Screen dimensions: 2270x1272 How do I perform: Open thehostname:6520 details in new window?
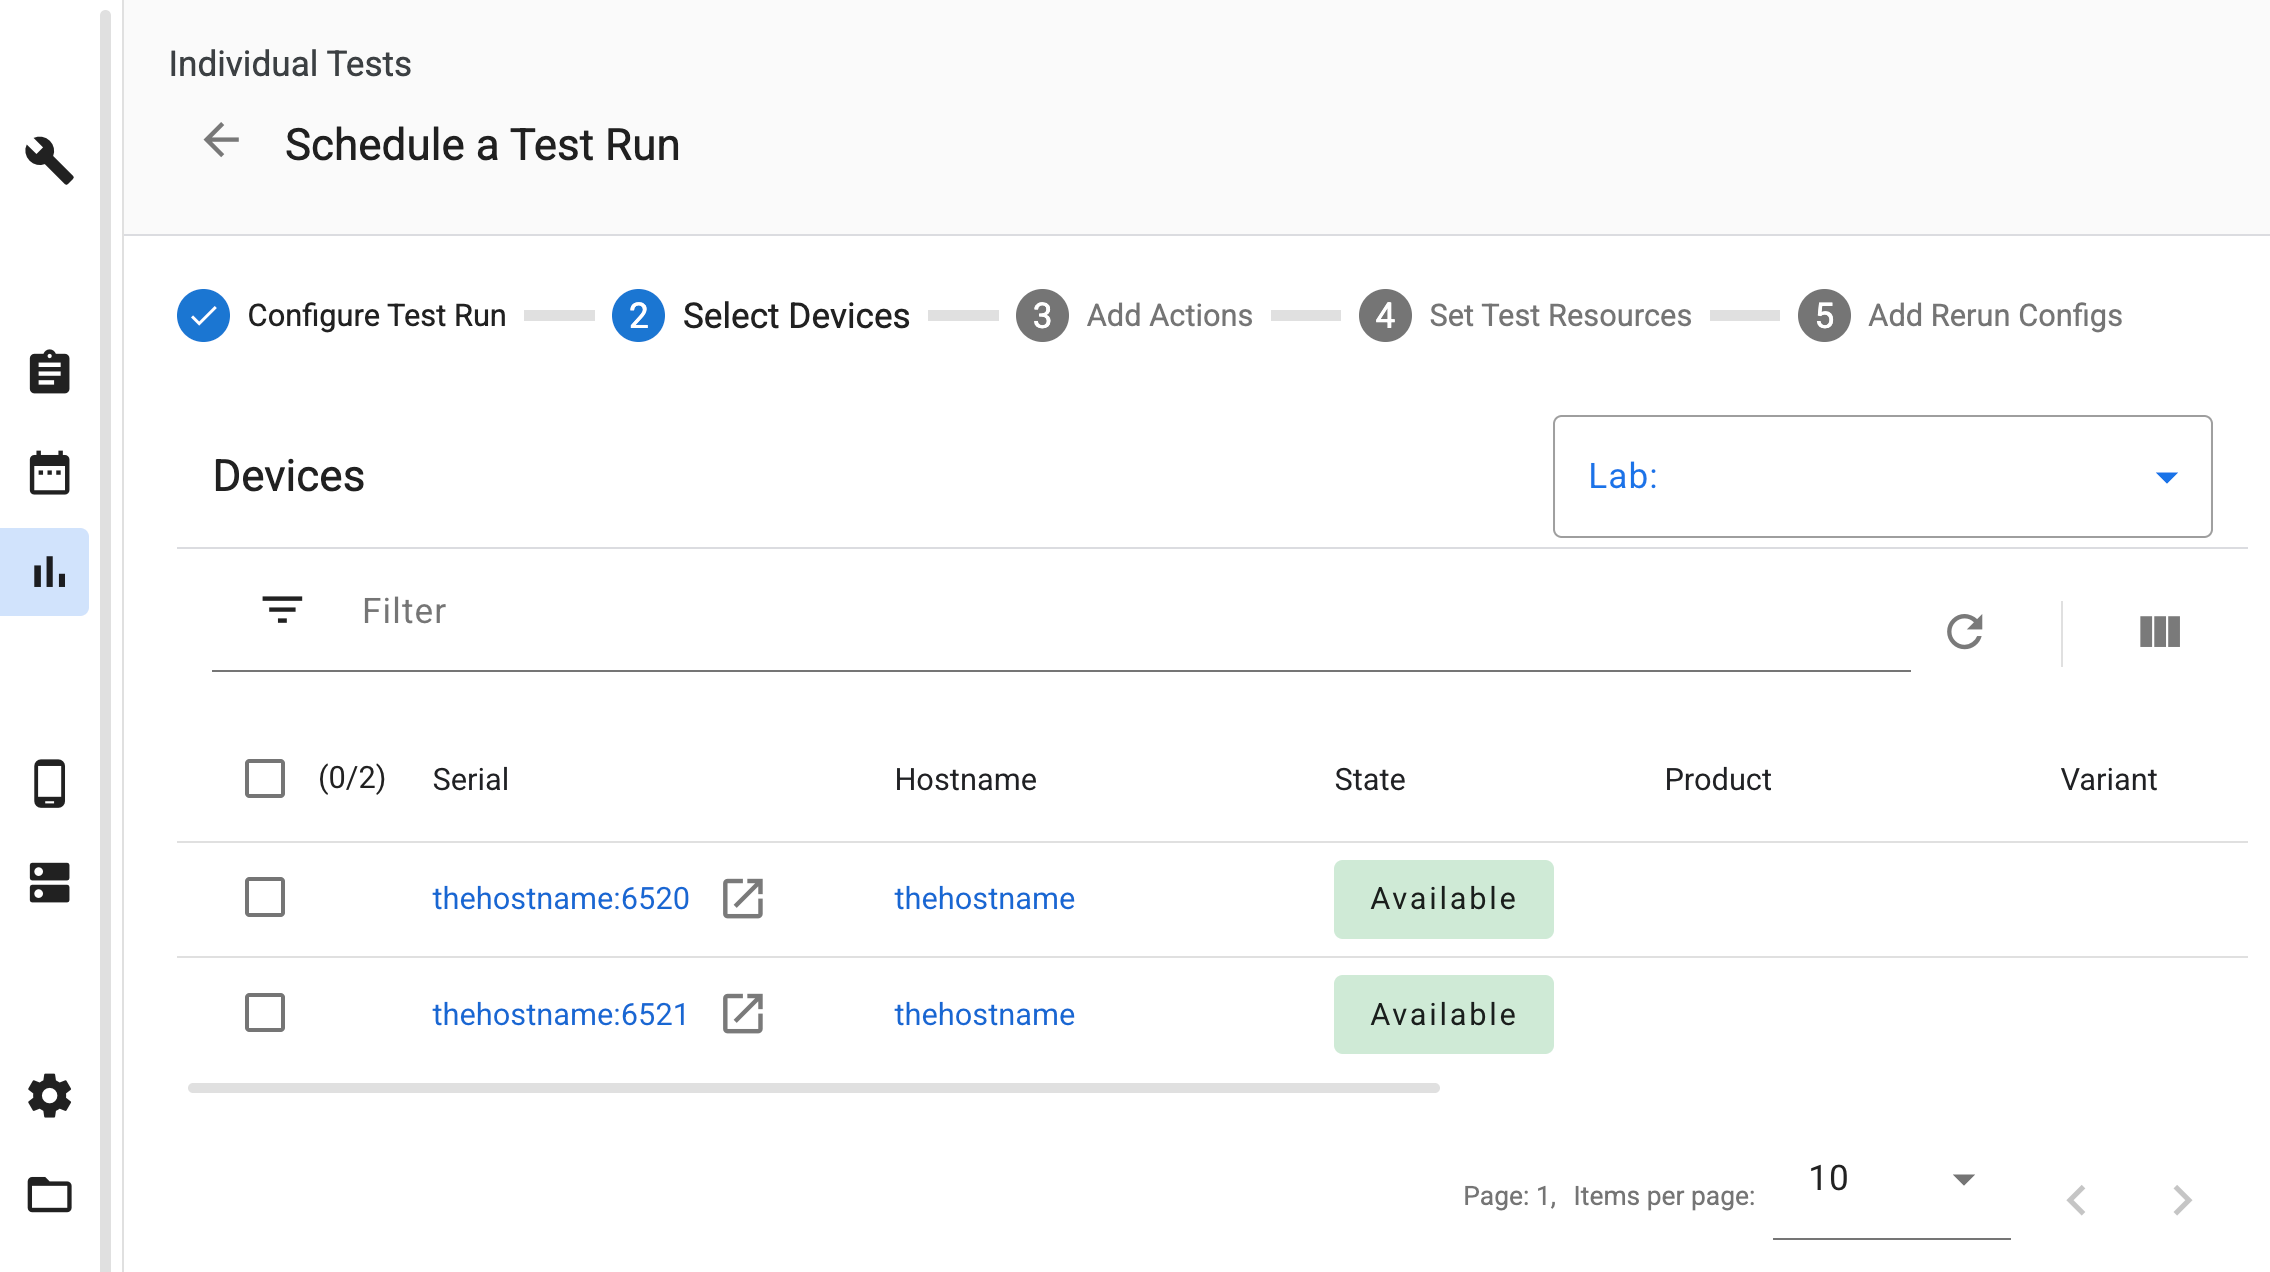coord(743,898)
